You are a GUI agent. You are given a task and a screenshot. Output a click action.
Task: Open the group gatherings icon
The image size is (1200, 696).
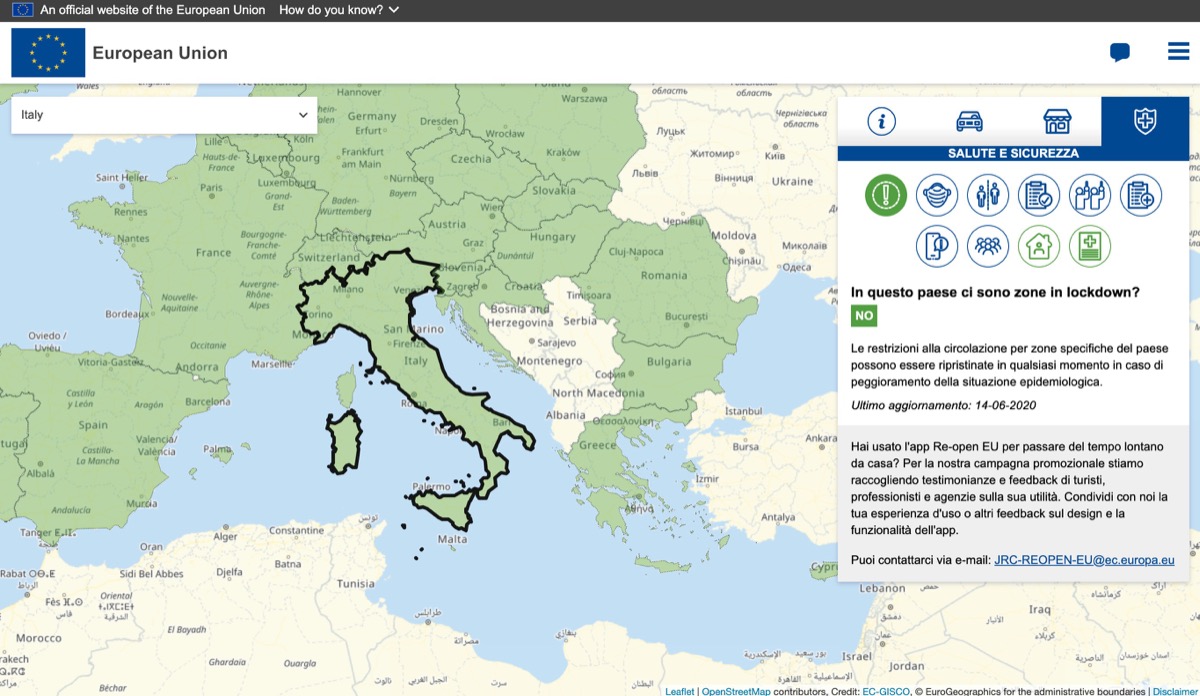pos(988,246)
